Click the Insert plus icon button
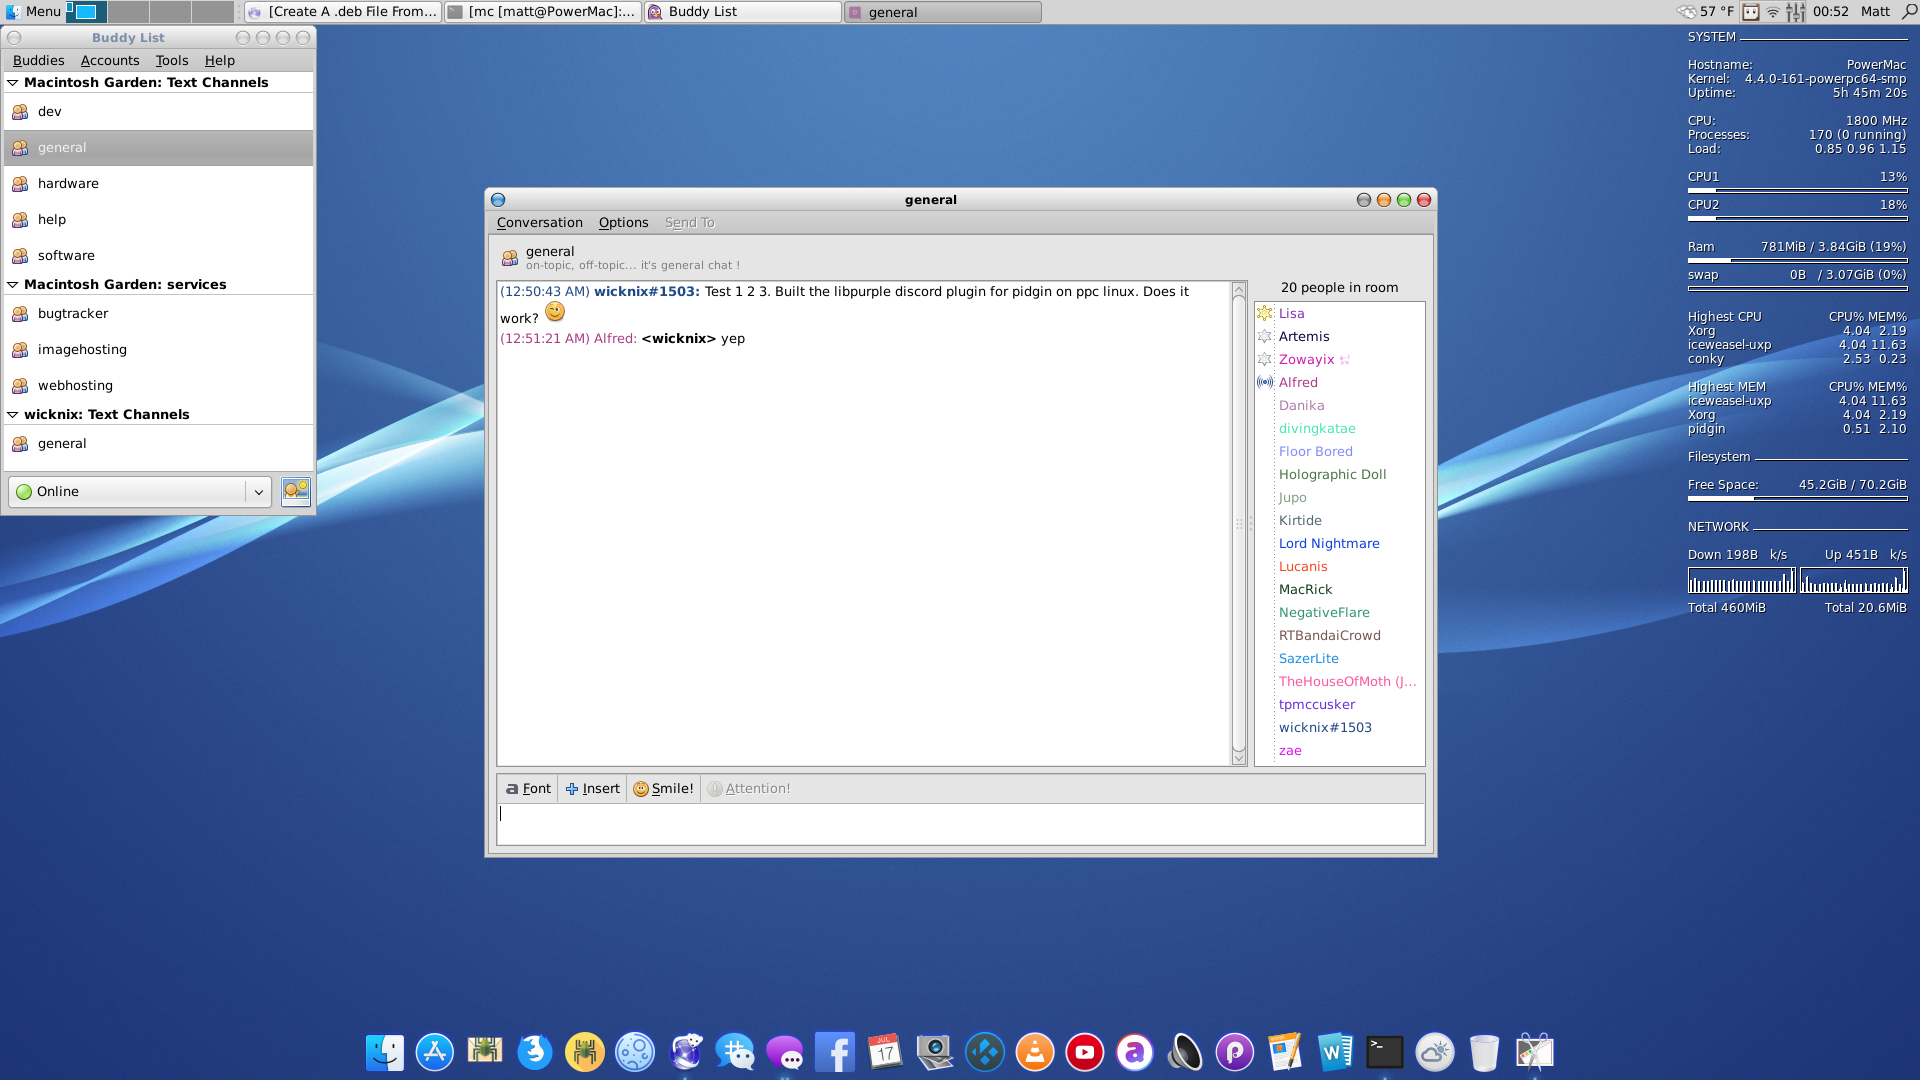This screenshot has height=1080, width=1920. tap(592, 788)
